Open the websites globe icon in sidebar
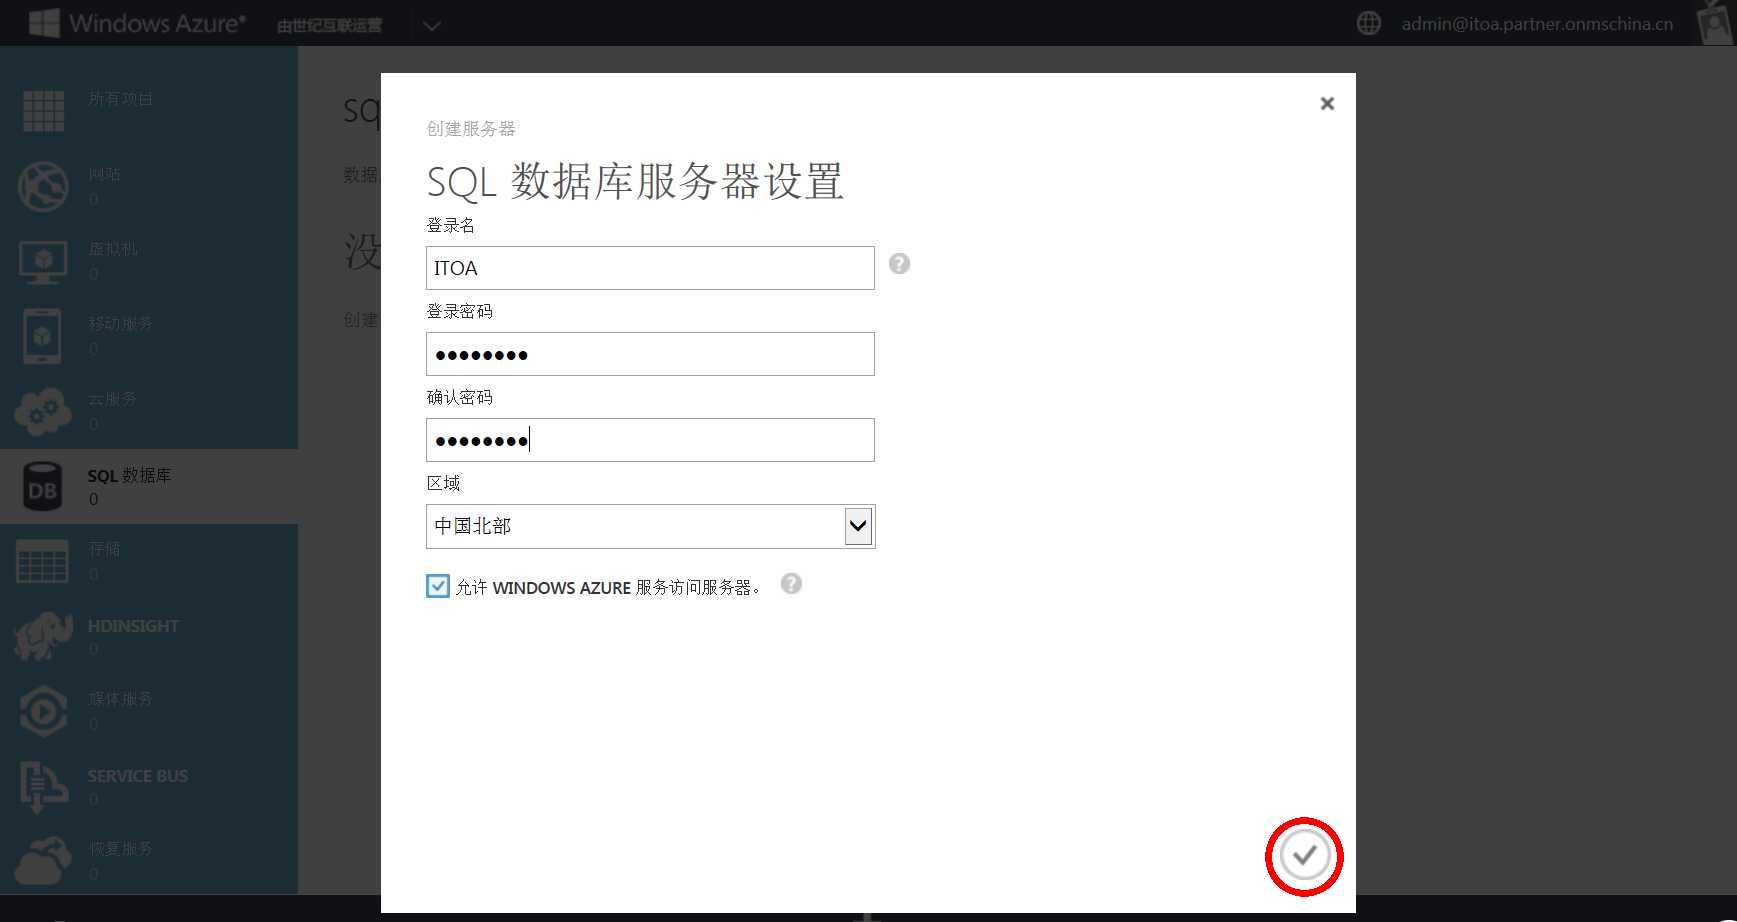 [43, 186]
